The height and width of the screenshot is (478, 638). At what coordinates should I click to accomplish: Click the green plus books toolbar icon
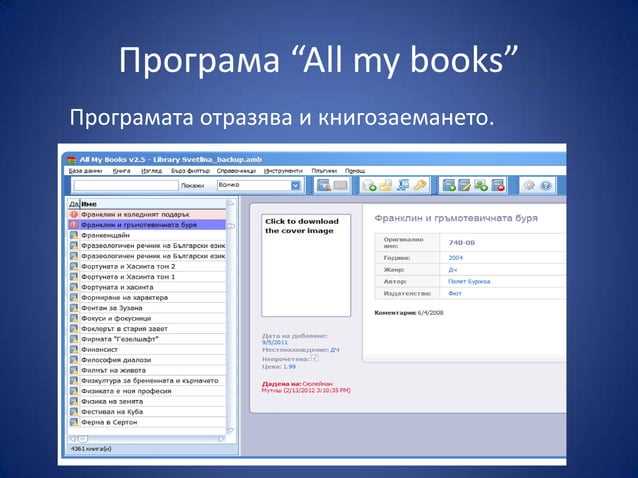point(481,186)
